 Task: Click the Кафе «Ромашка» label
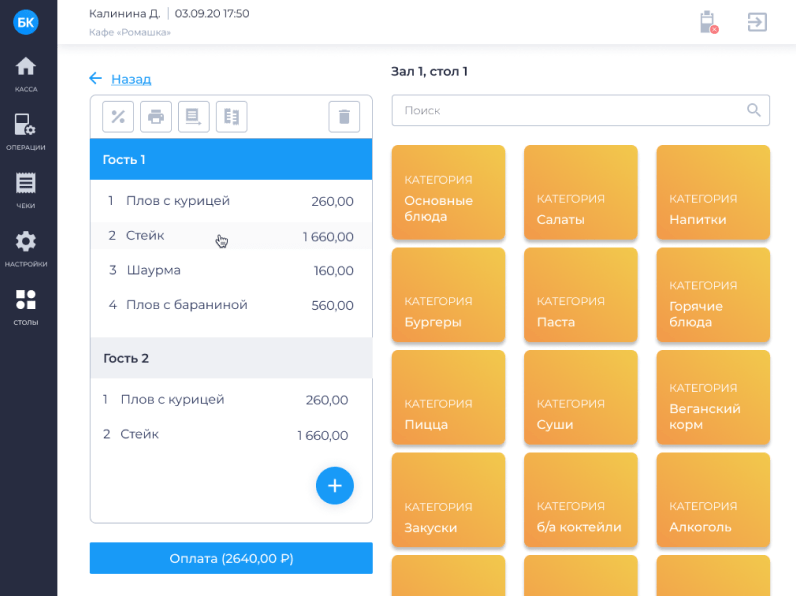[x=130, y=32]
